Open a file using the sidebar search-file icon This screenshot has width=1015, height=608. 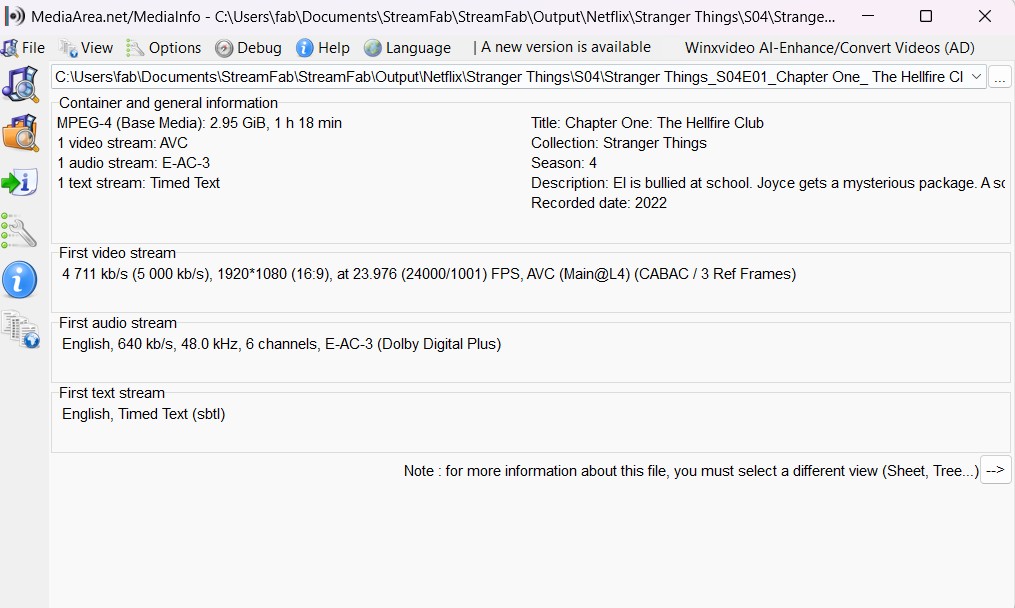click(21, 84)
